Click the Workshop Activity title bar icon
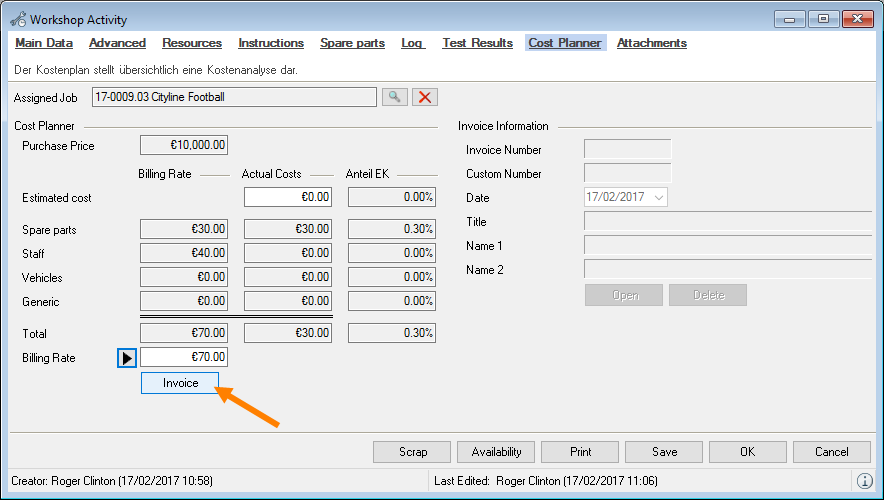Screen dimensions: 884x500 [x=17, y=19]
